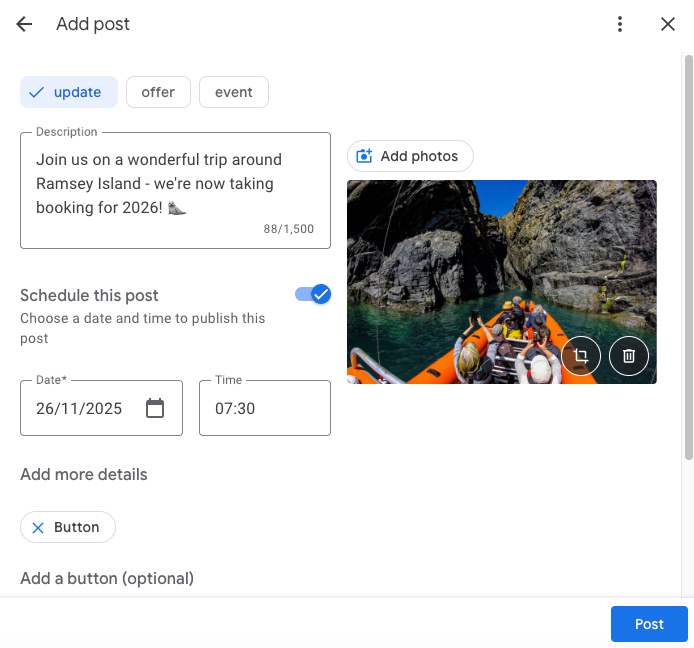Turn off the Schedule this post switch
Image resolution: width=694 pixels, height=648 pixels.
313,294
